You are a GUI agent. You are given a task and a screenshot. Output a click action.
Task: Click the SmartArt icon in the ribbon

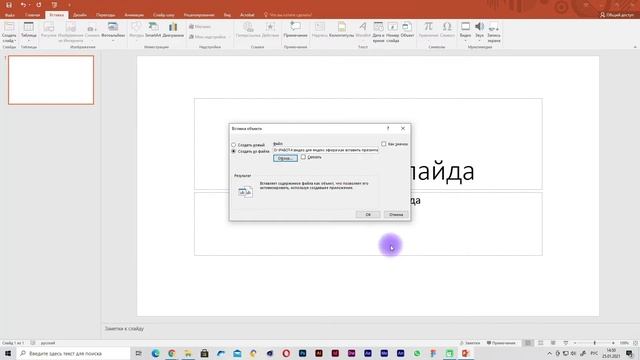coord(153,27)
